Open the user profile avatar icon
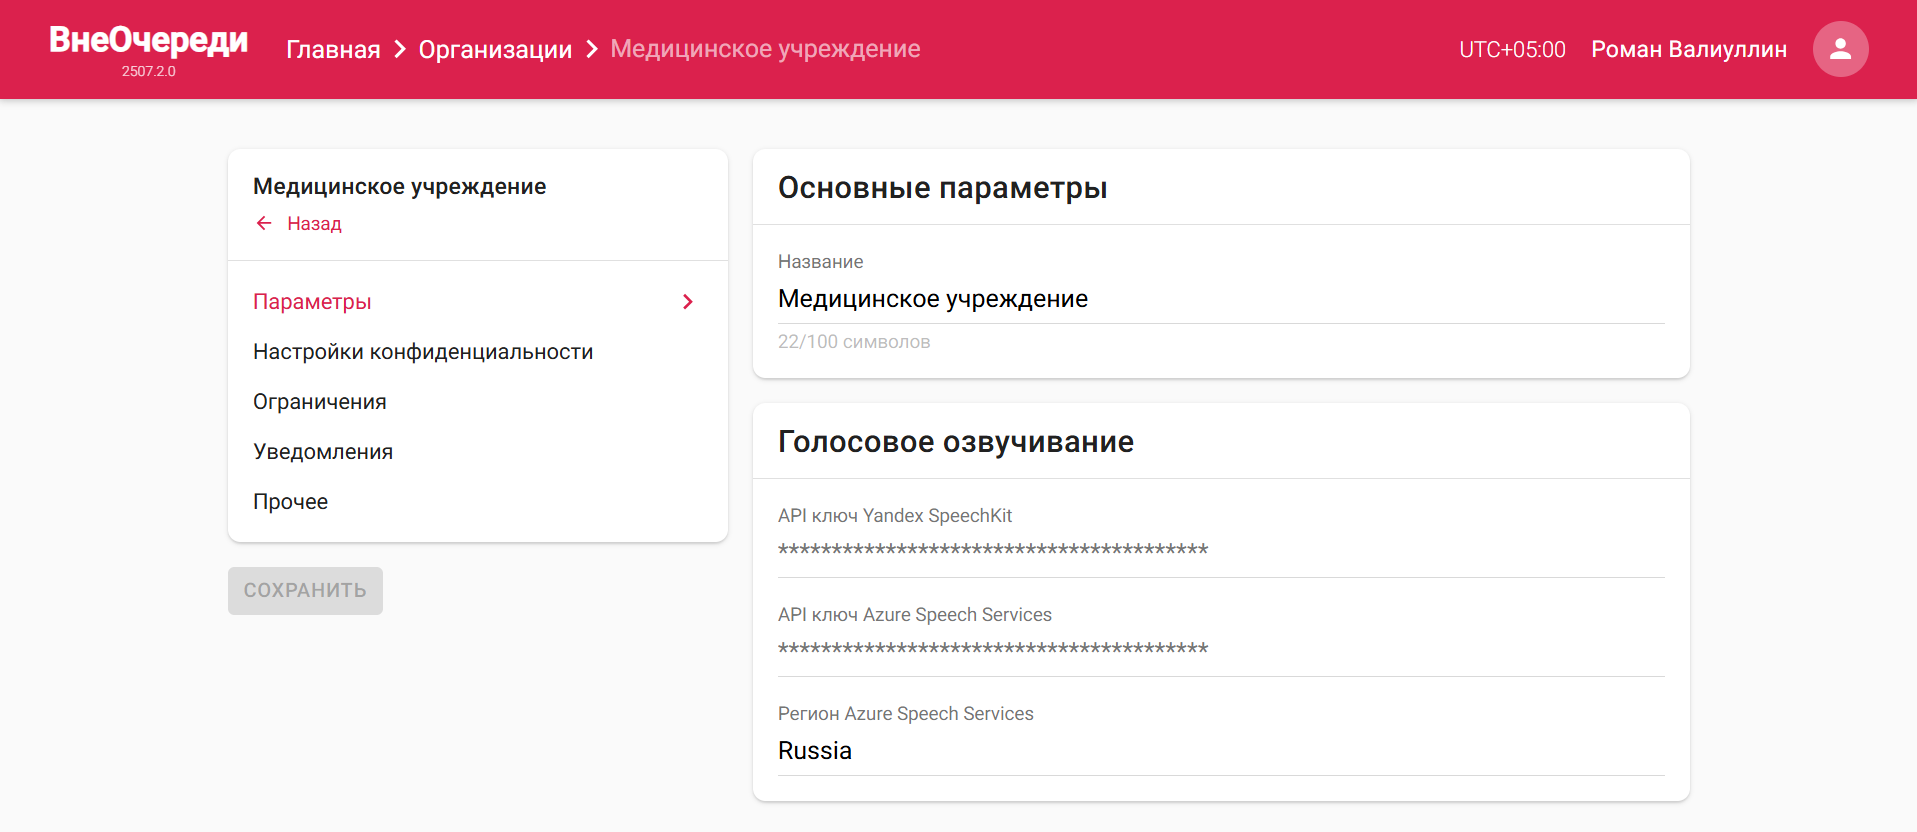1917x832 pixels. click(x=1840, y=49)
